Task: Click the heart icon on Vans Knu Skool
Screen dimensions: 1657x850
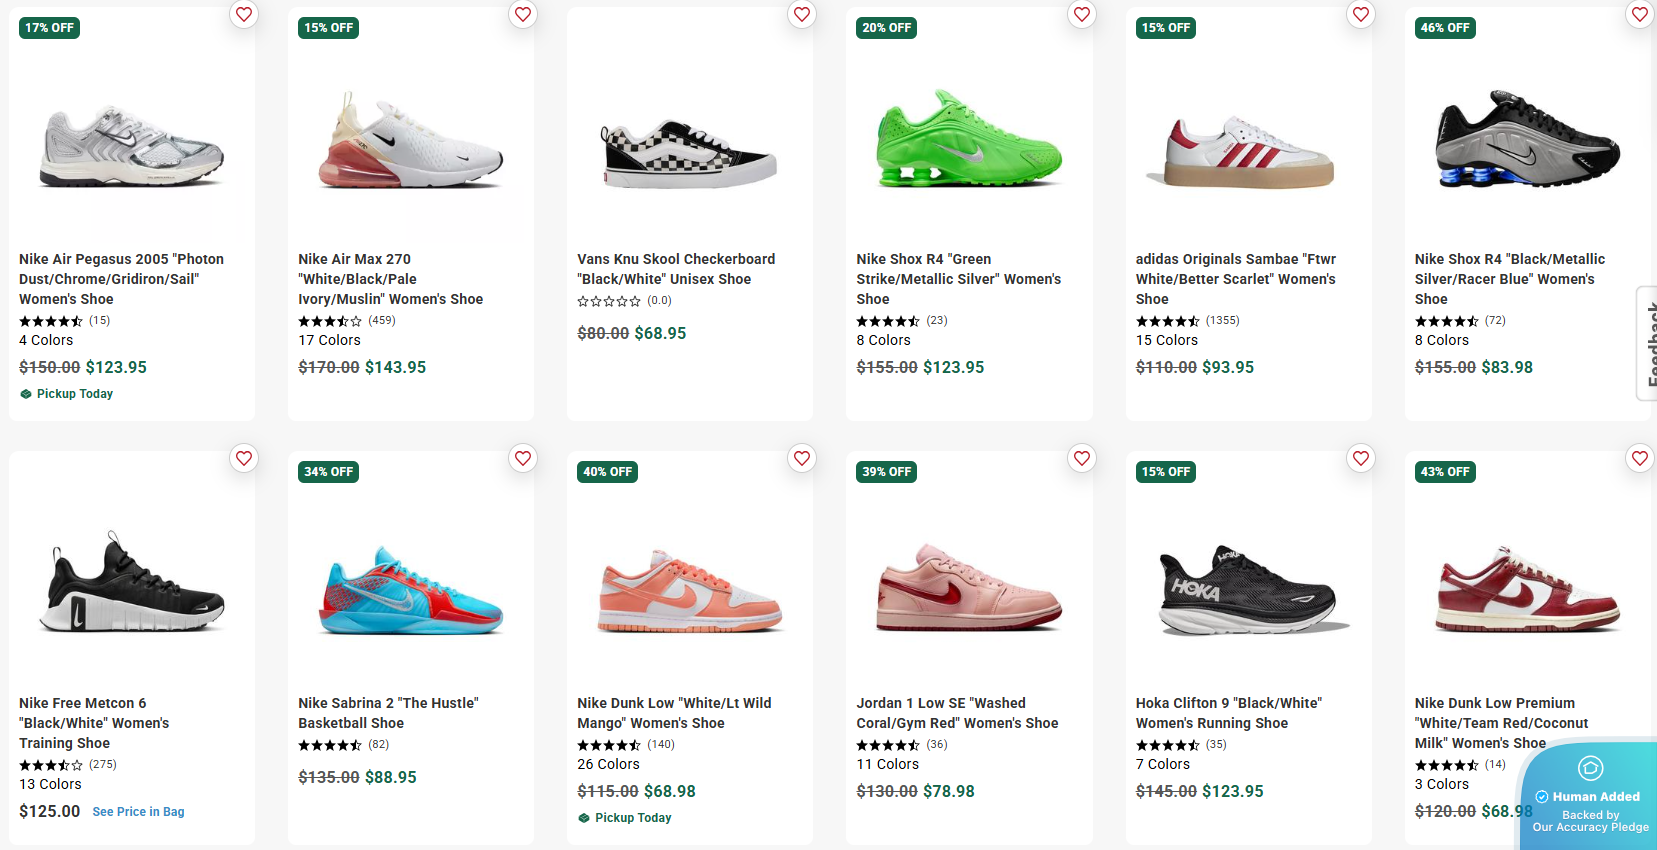Action: [801, 14]
